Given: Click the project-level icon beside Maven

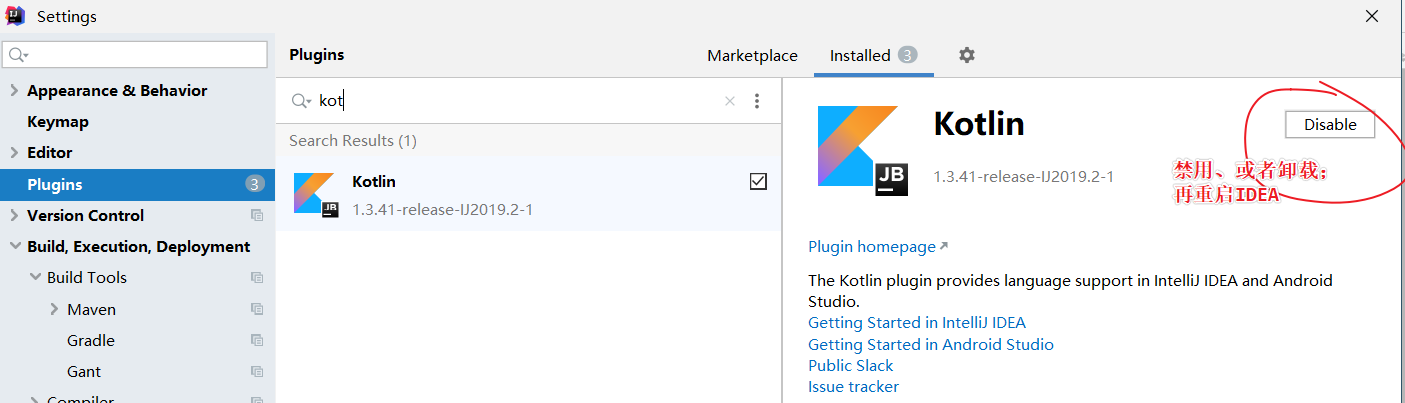Looking at the screenshot, I should coord(257,310).
